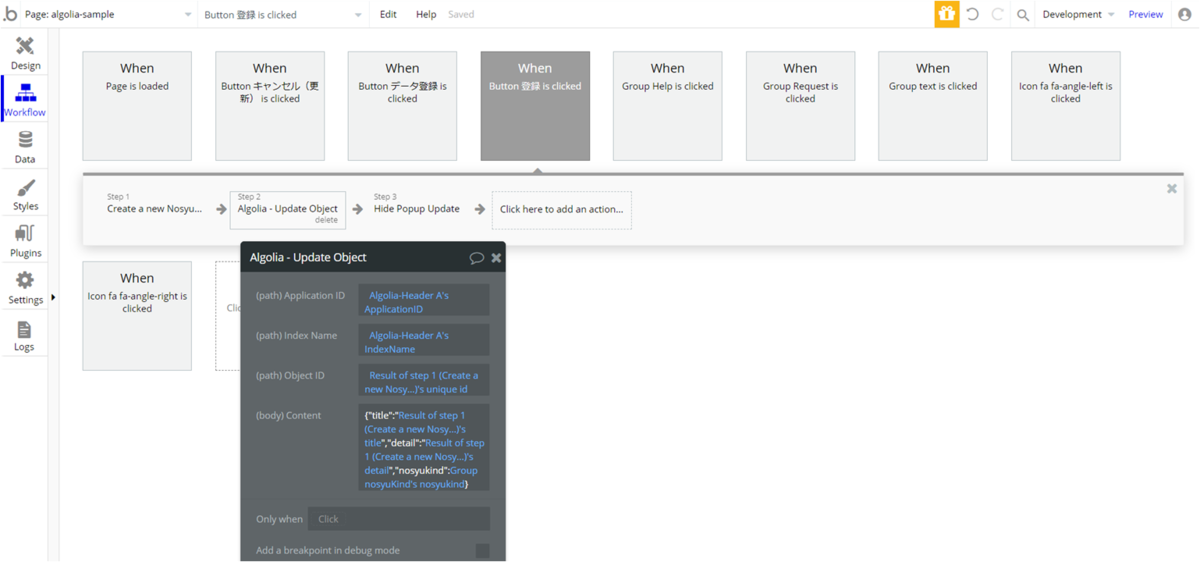
Task: Open the Logs tab
Action: (25, 335)
